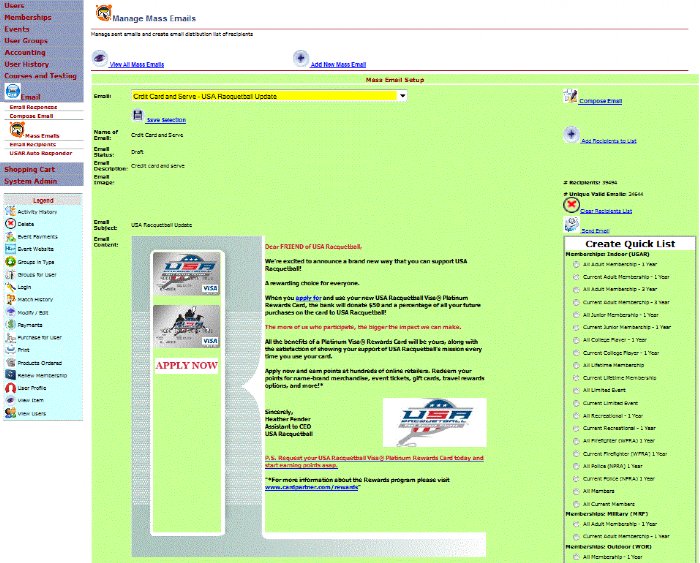Select All Police (NPRA) 1 Year radio
Viewport: 700px width, 563px height.
pos(576,466)
